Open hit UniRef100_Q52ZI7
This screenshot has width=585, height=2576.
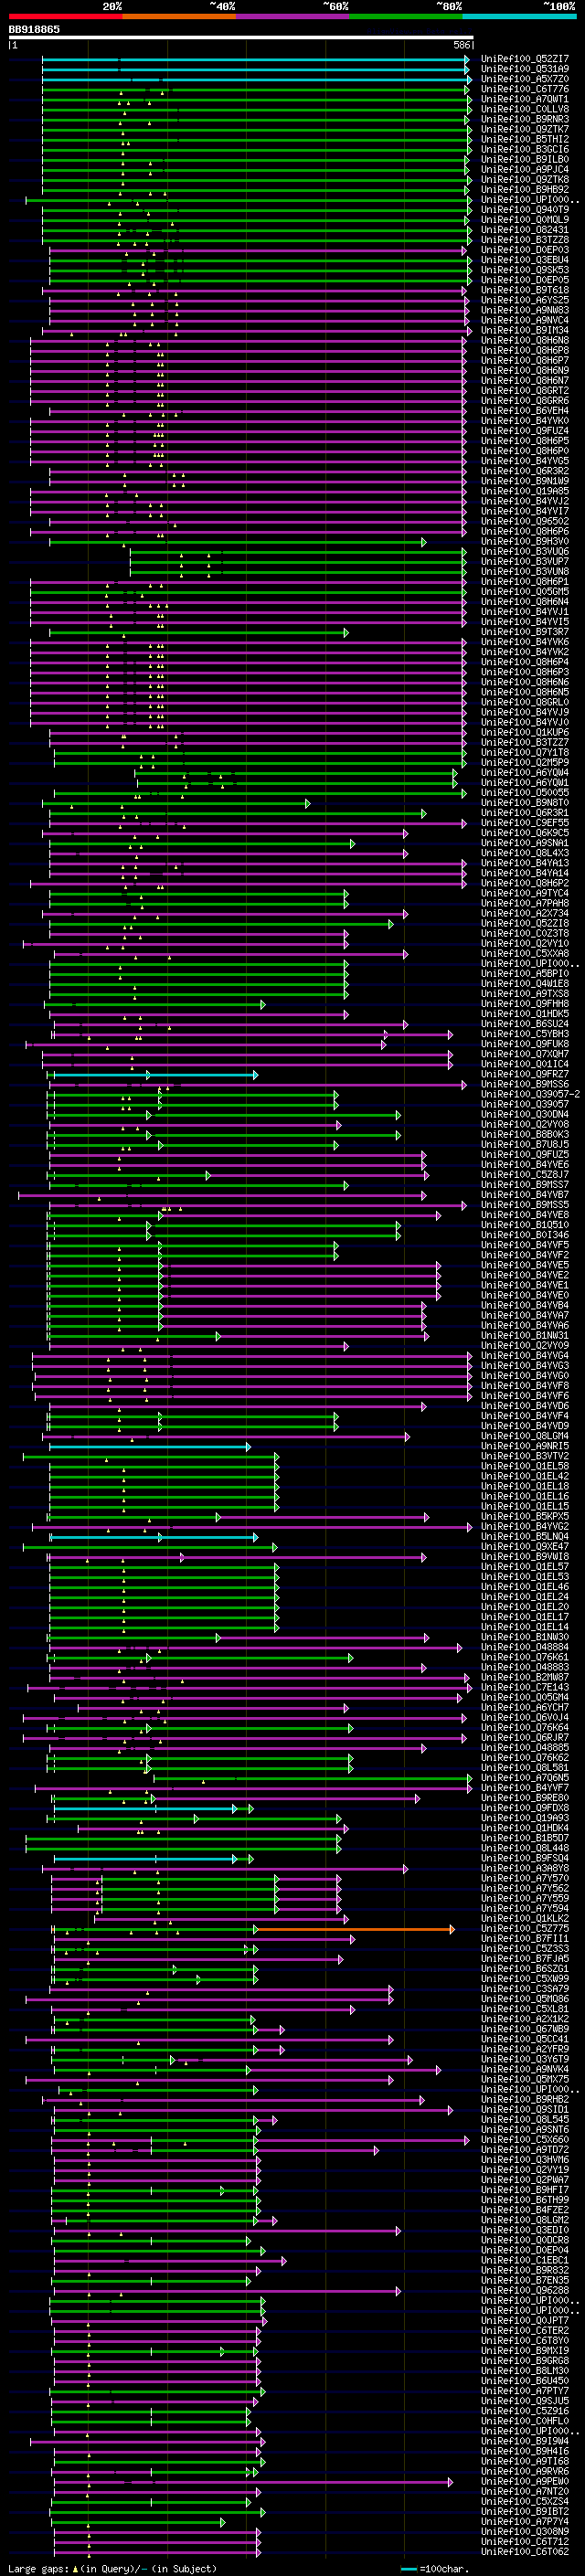[524, 59]
